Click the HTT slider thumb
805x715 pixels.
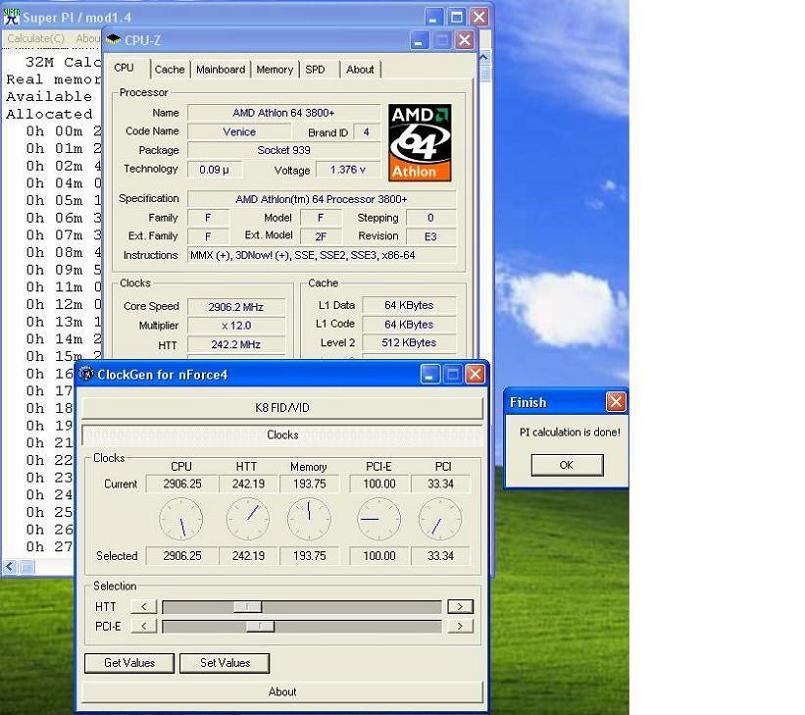247,607
